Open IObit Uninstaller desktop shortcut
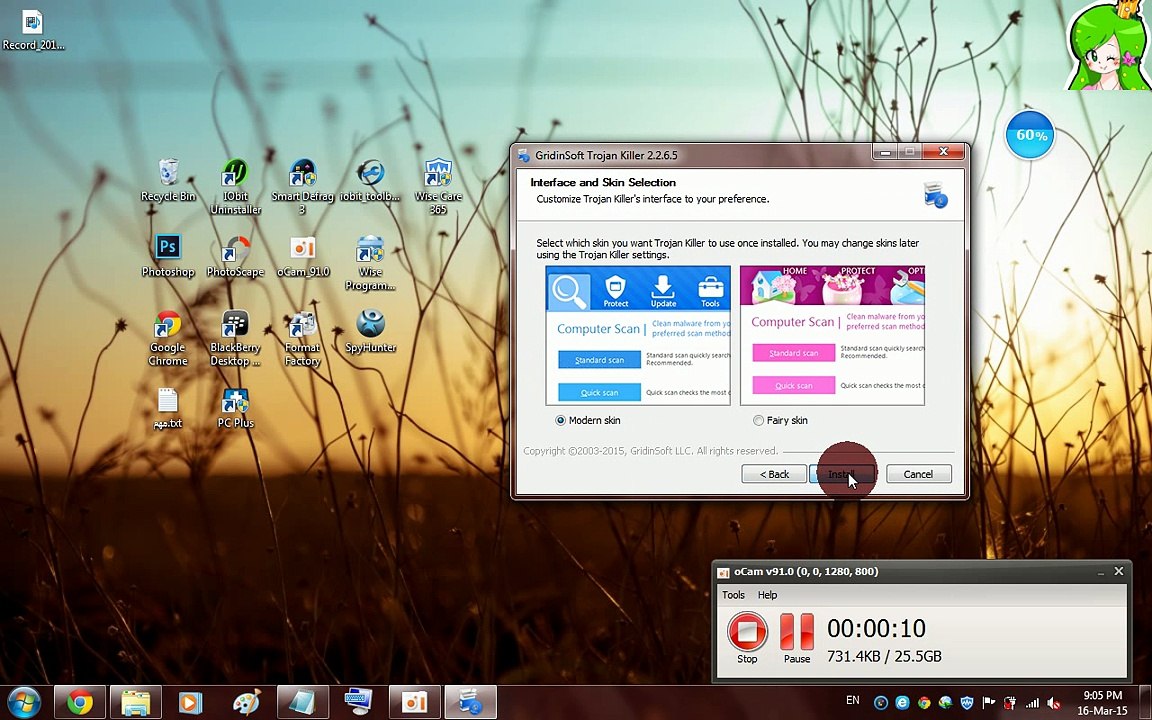 235,187
